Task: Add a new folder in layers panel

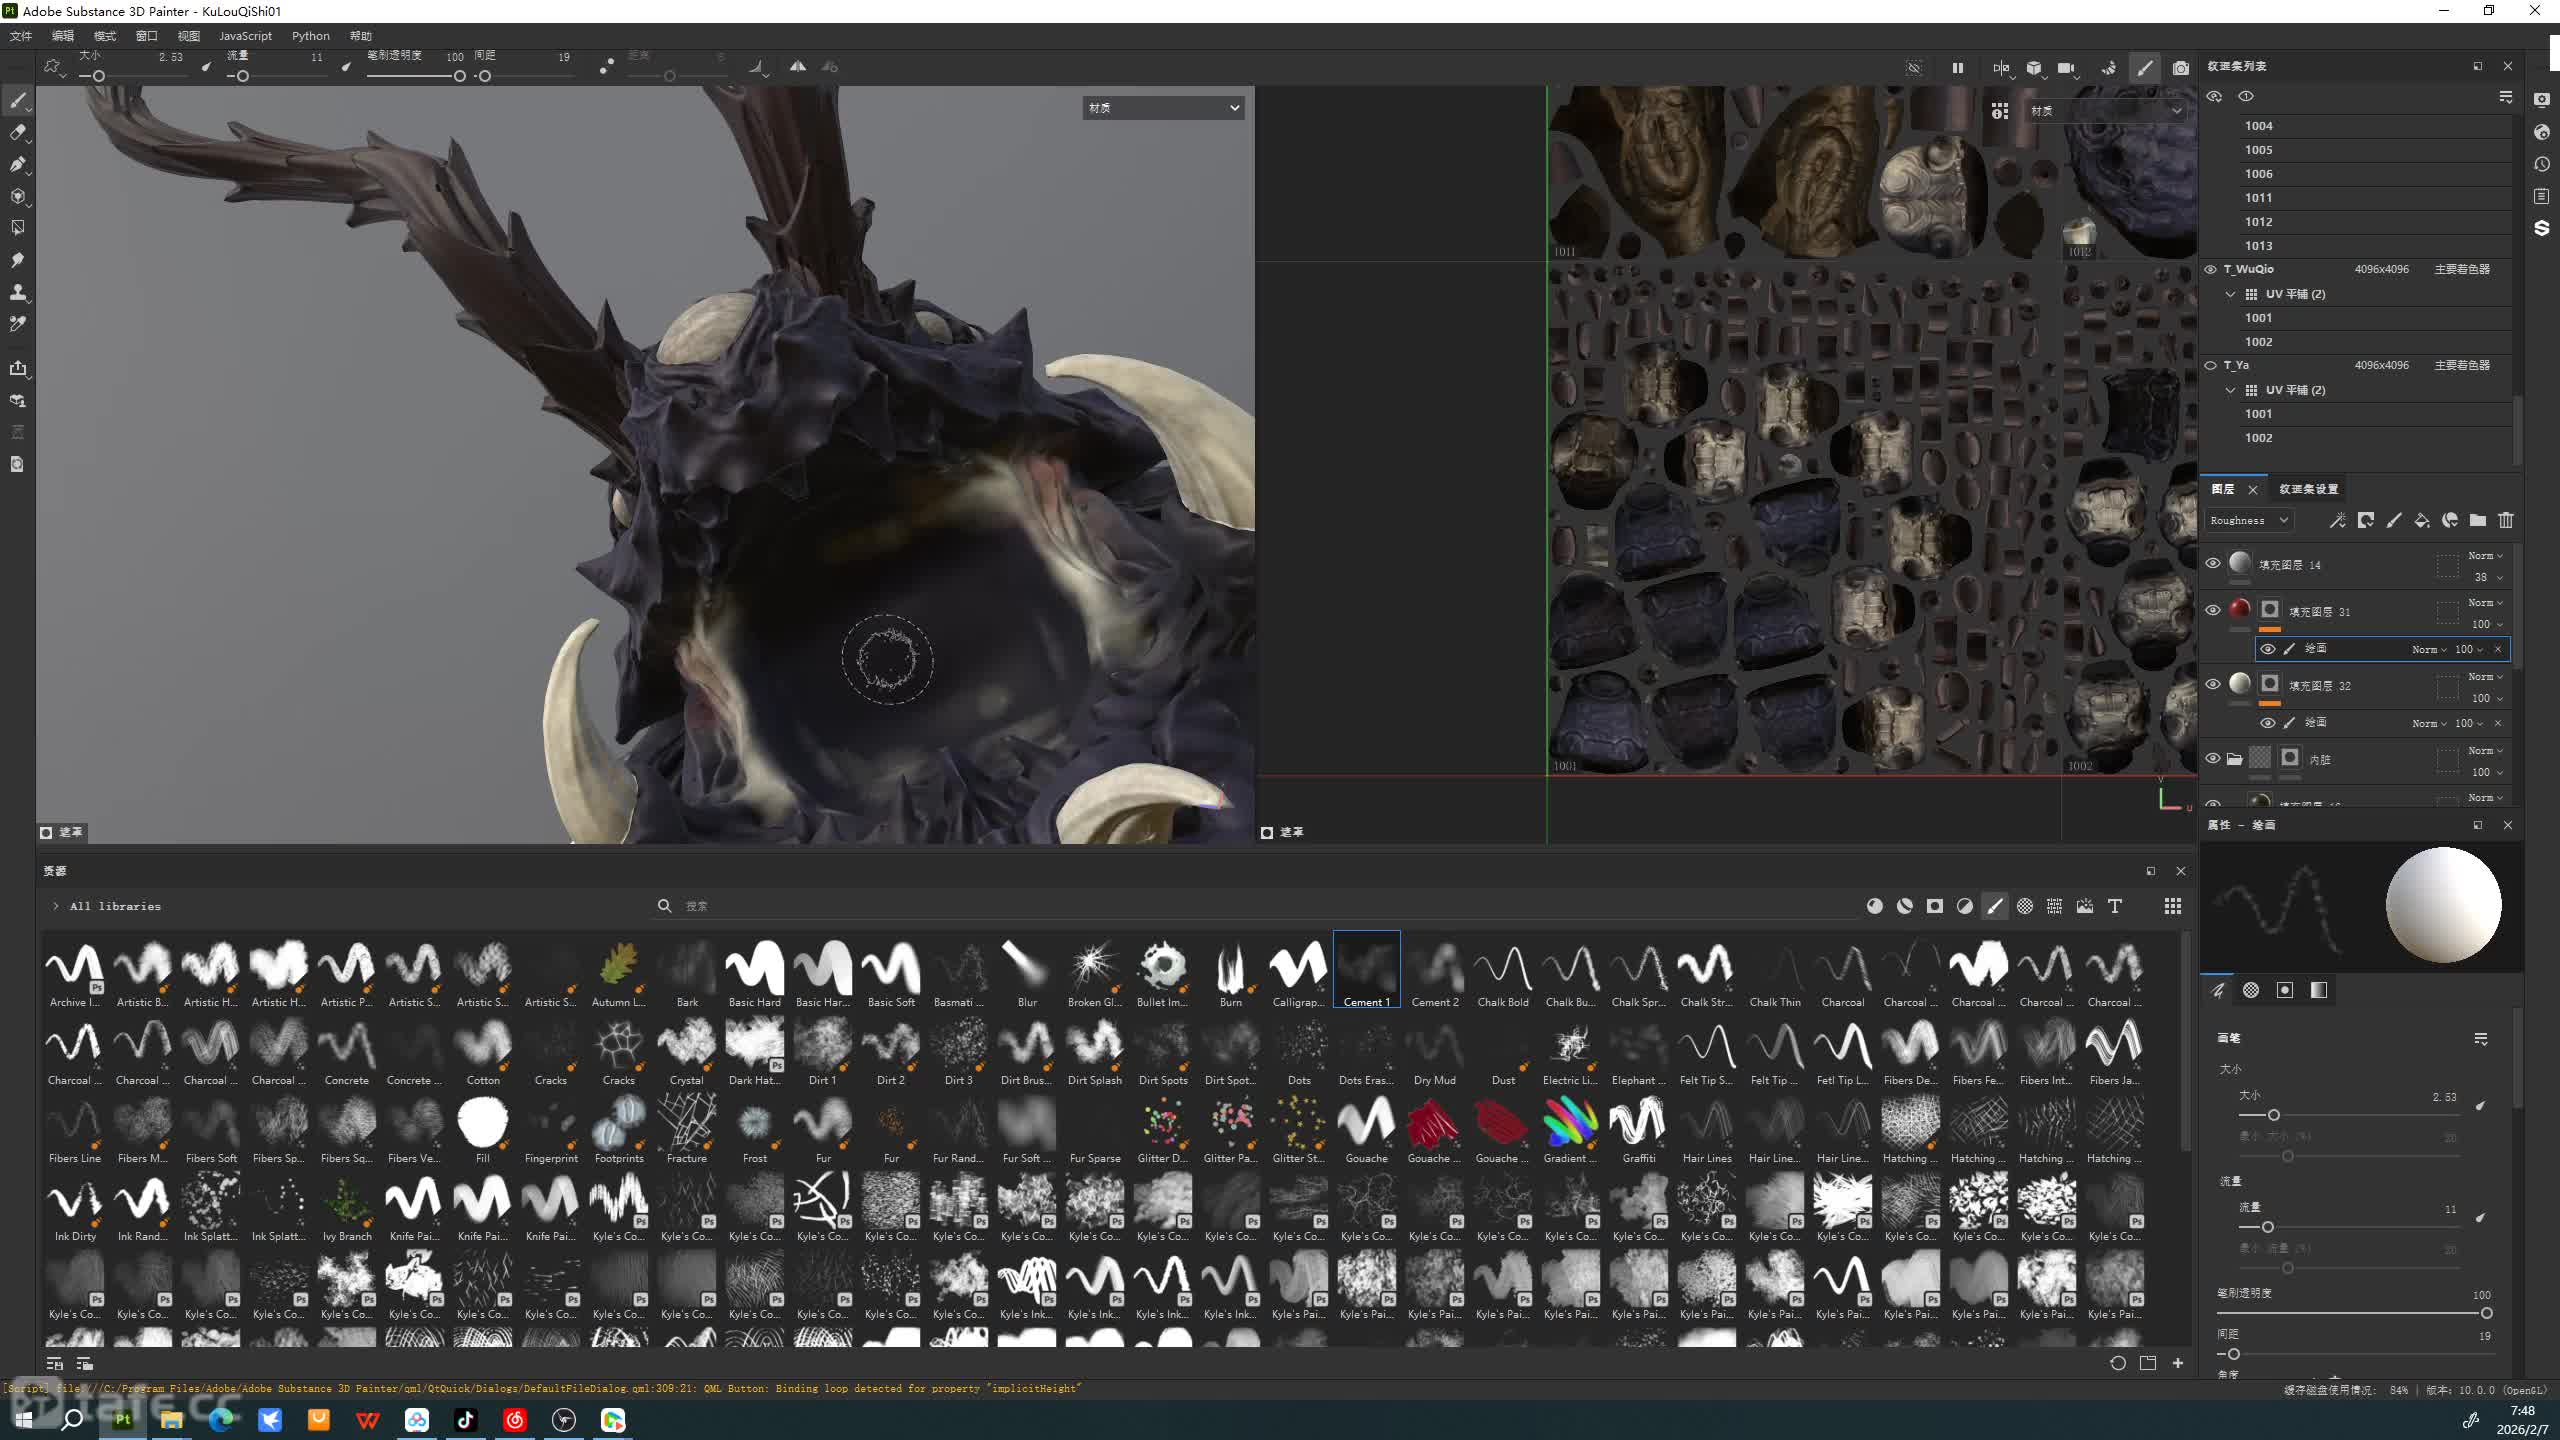Action: (2477, 520)
